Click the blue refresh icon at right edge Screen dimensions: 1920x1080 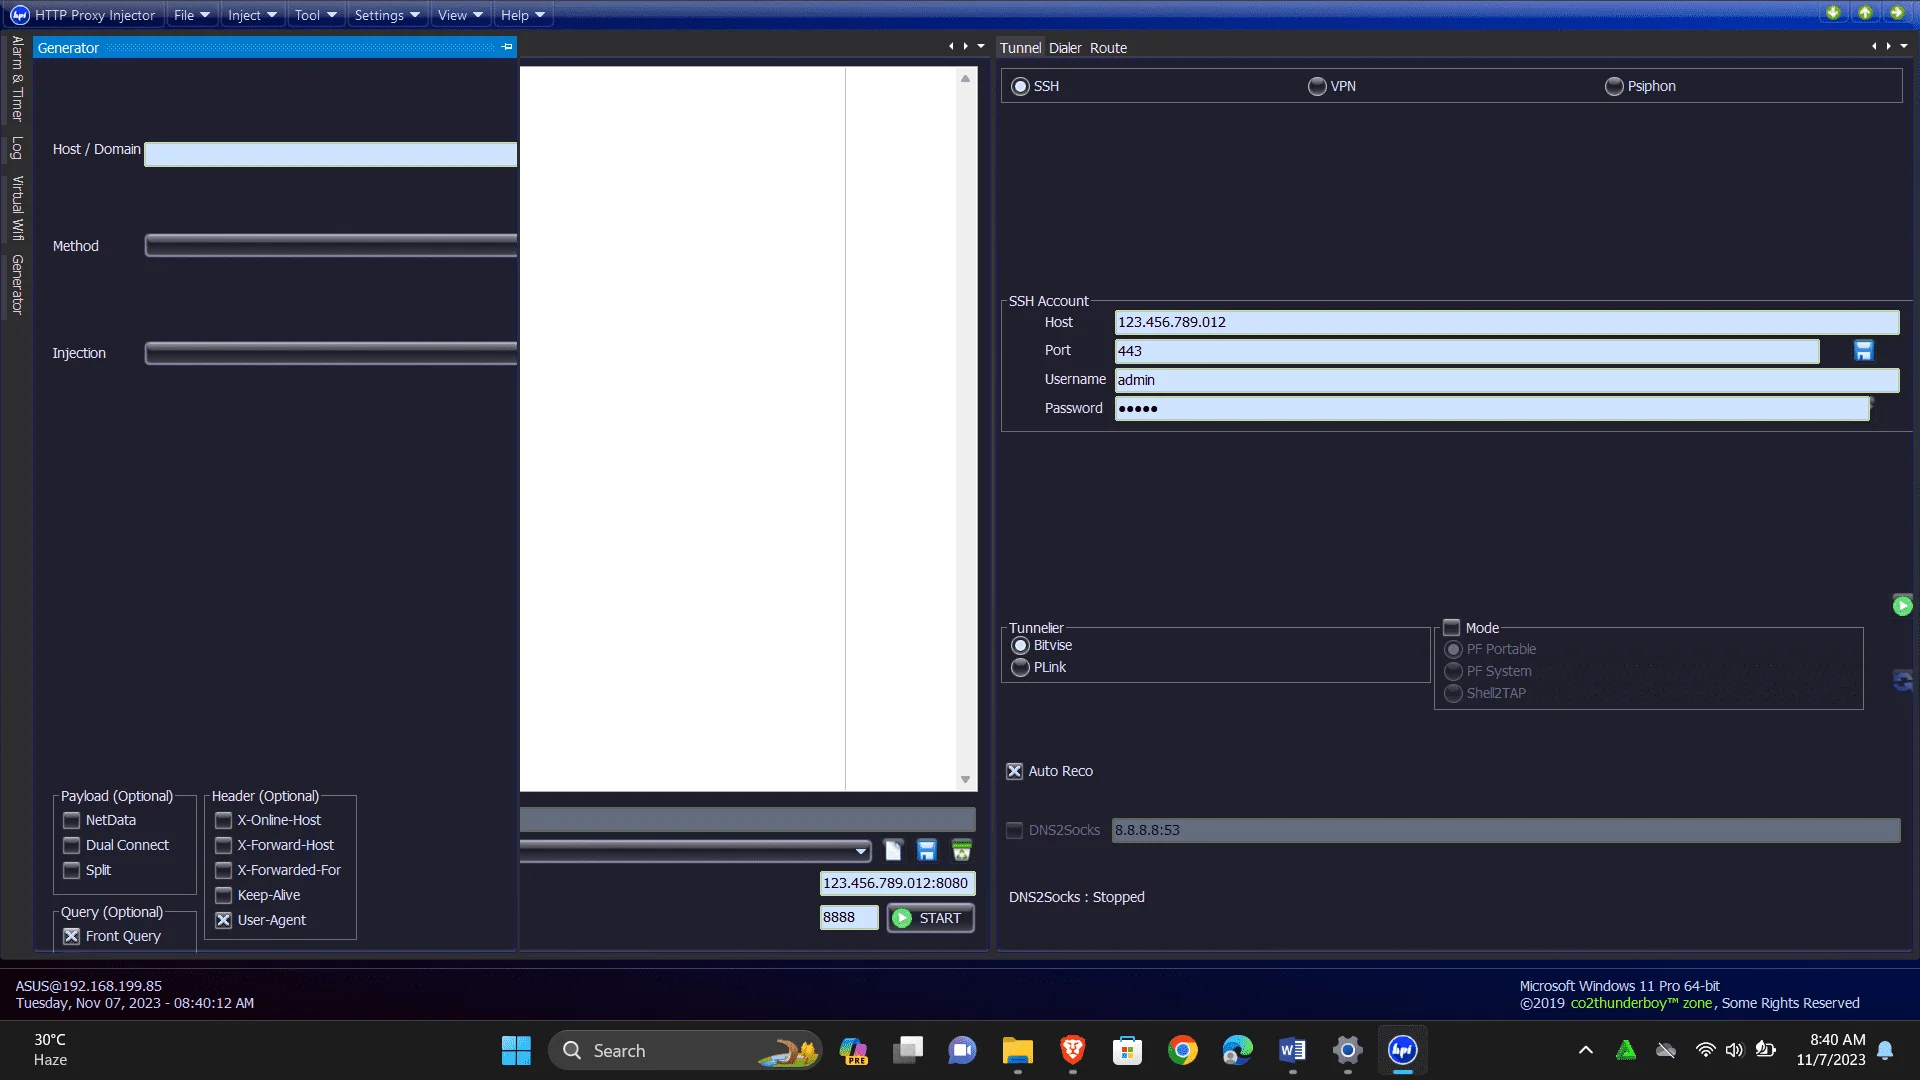[1902, 681]
